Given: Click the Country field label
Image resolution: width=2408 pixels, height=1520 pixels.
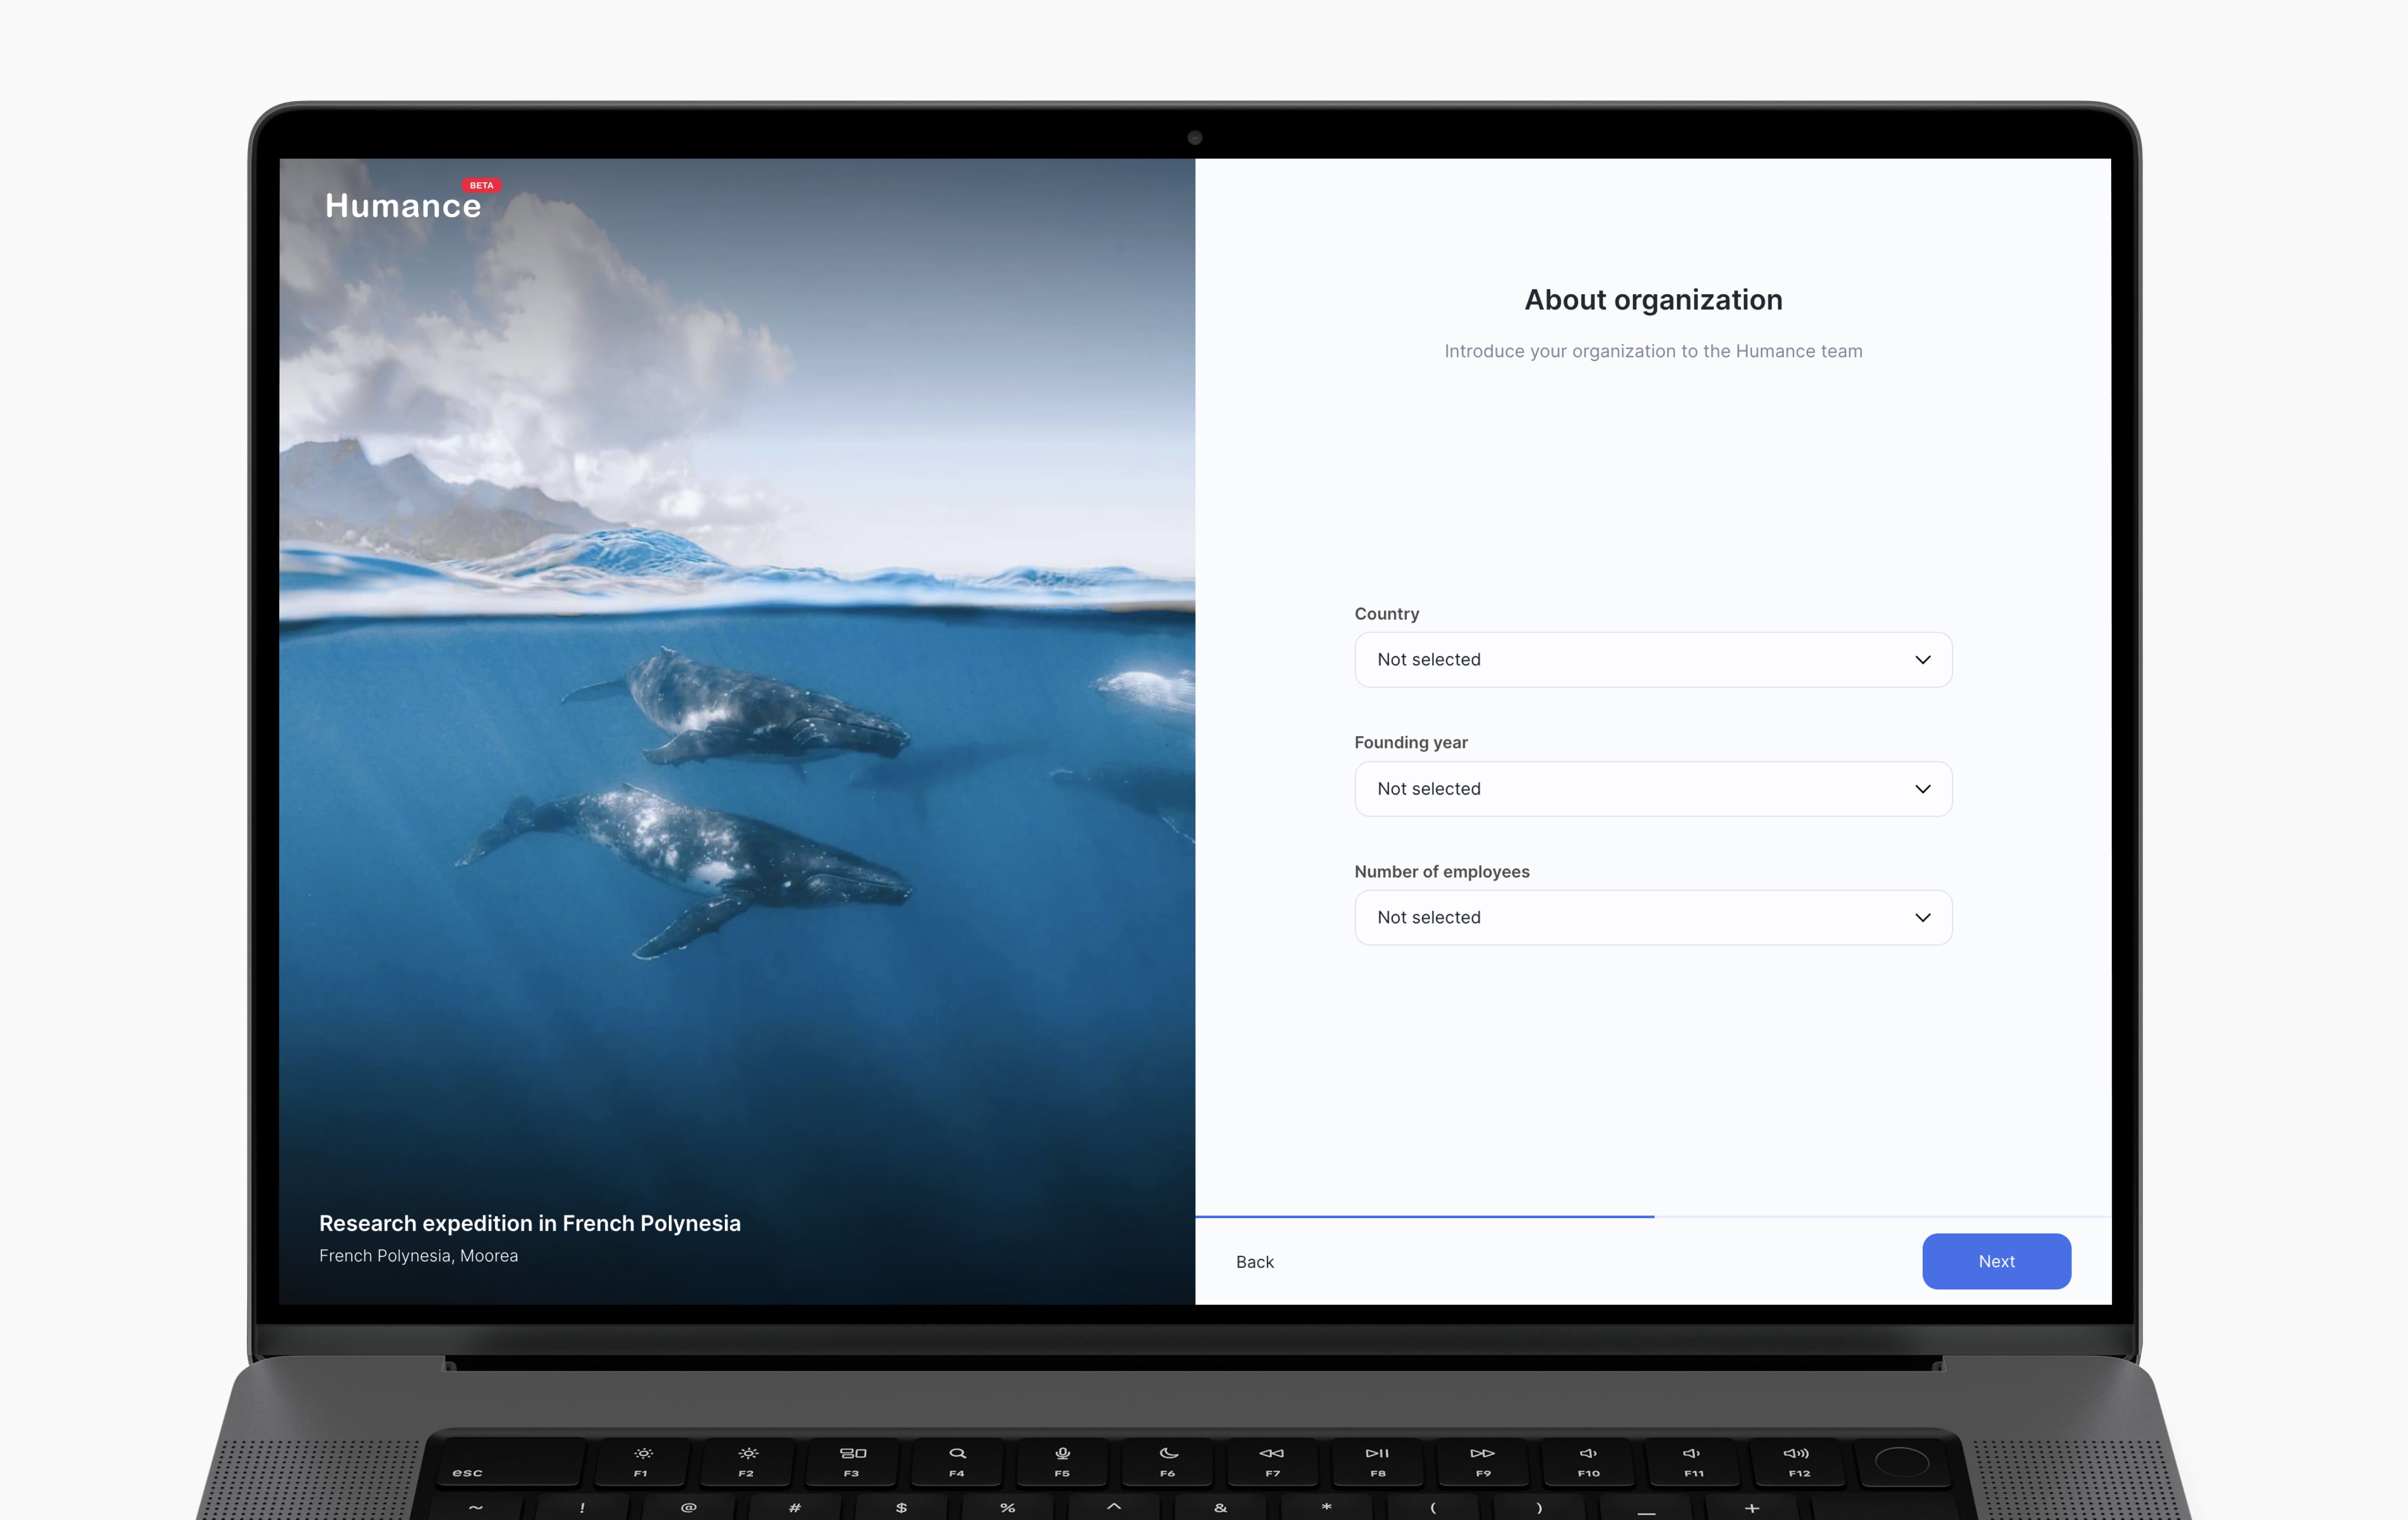Looking at the screenshot, I should click(x=1387, y=614).
